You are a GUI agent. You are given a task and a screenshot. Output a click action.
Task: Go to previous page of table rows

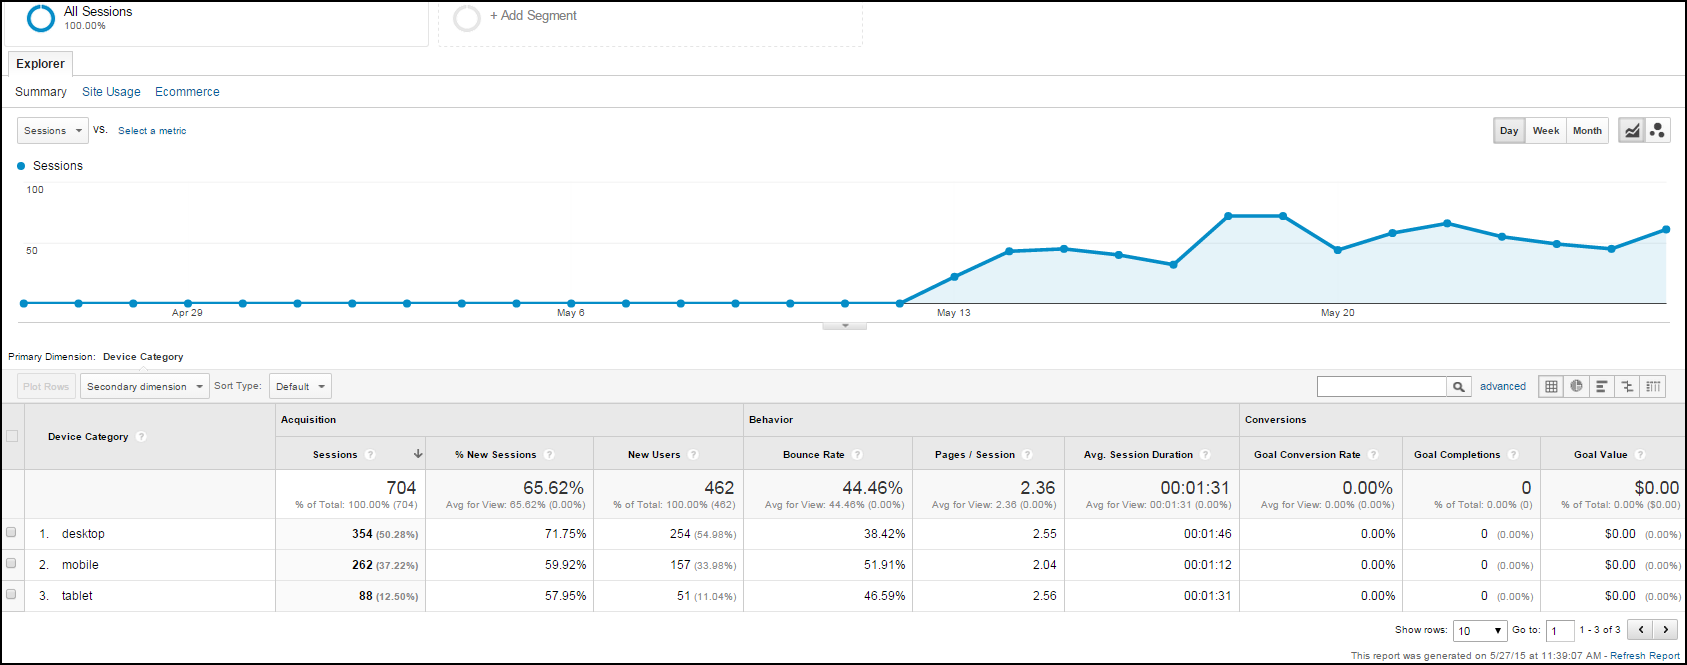coord(1640,630)
